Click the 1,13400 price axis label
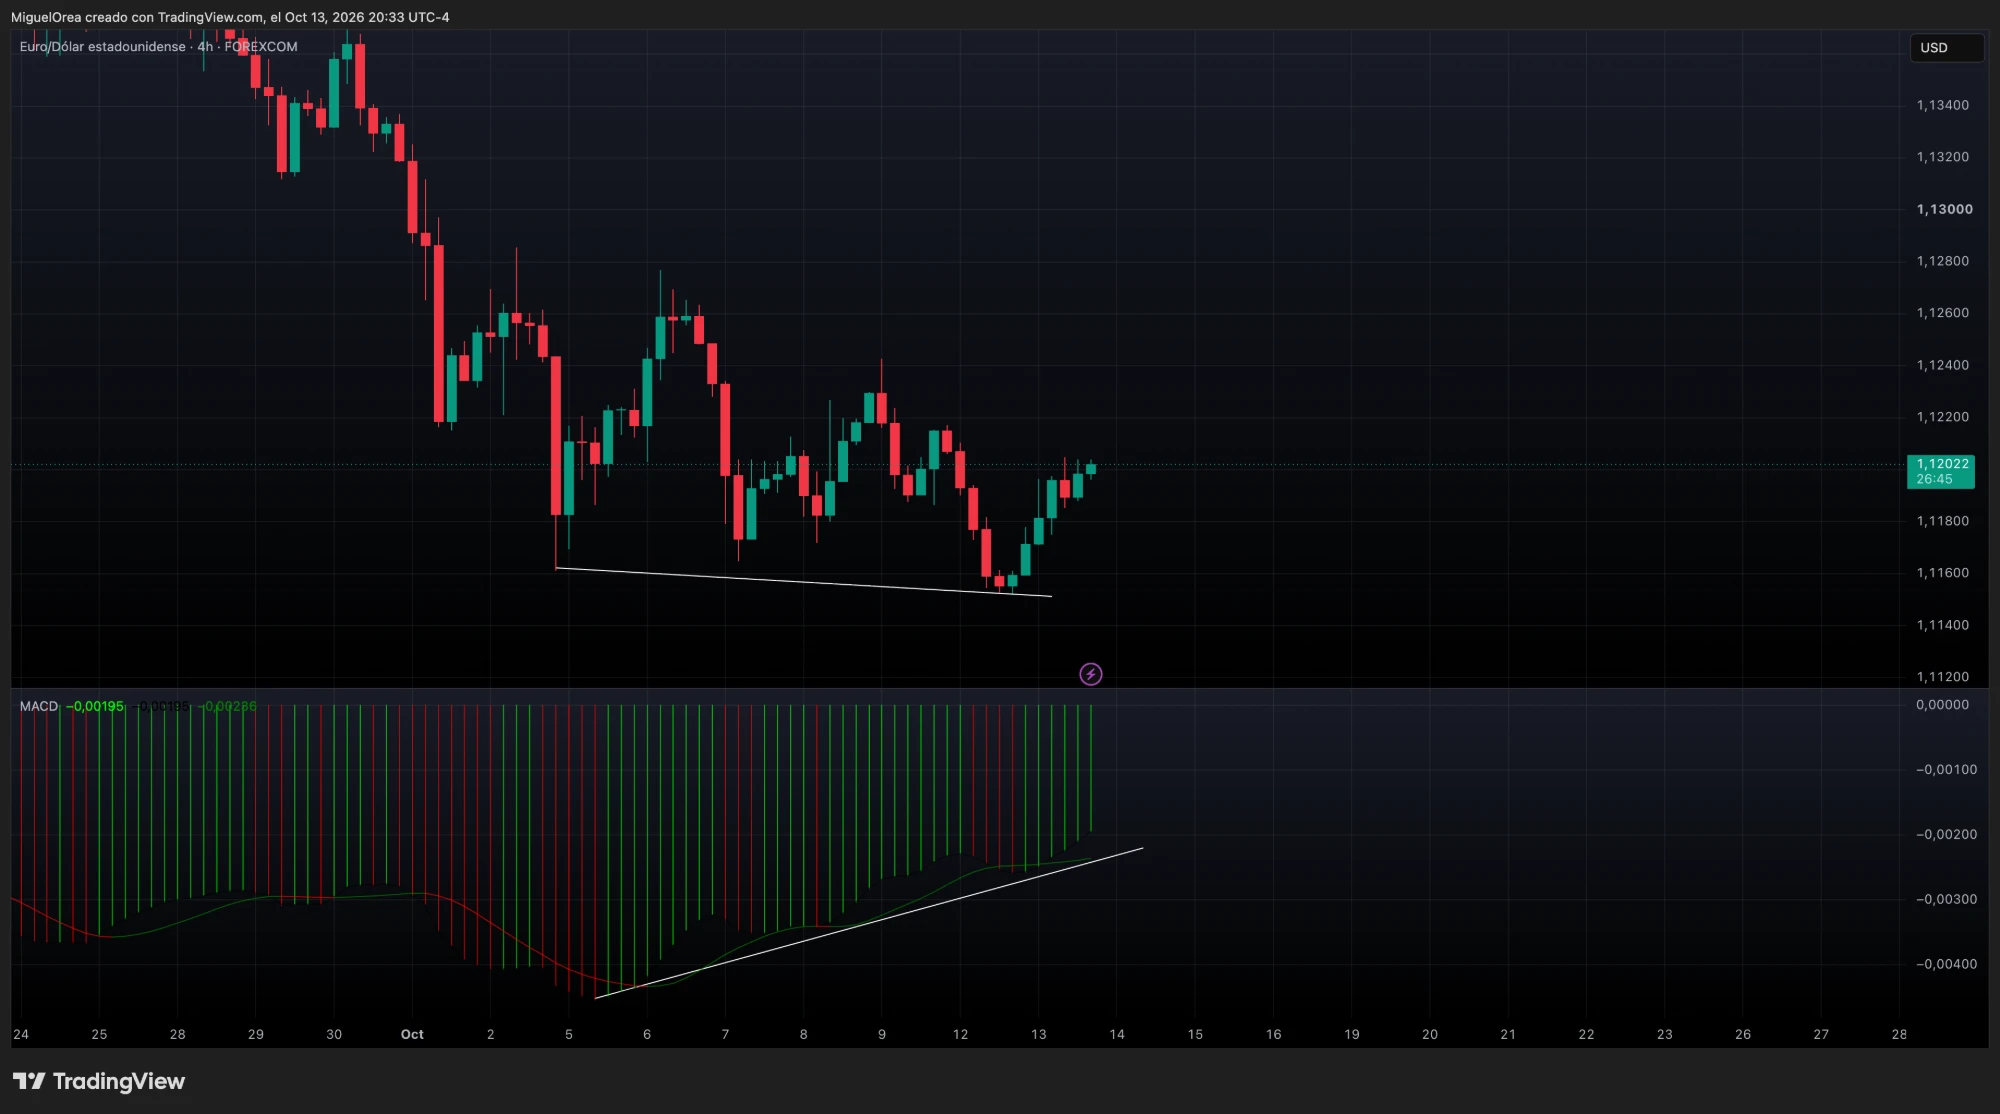 coord(1942,105)
